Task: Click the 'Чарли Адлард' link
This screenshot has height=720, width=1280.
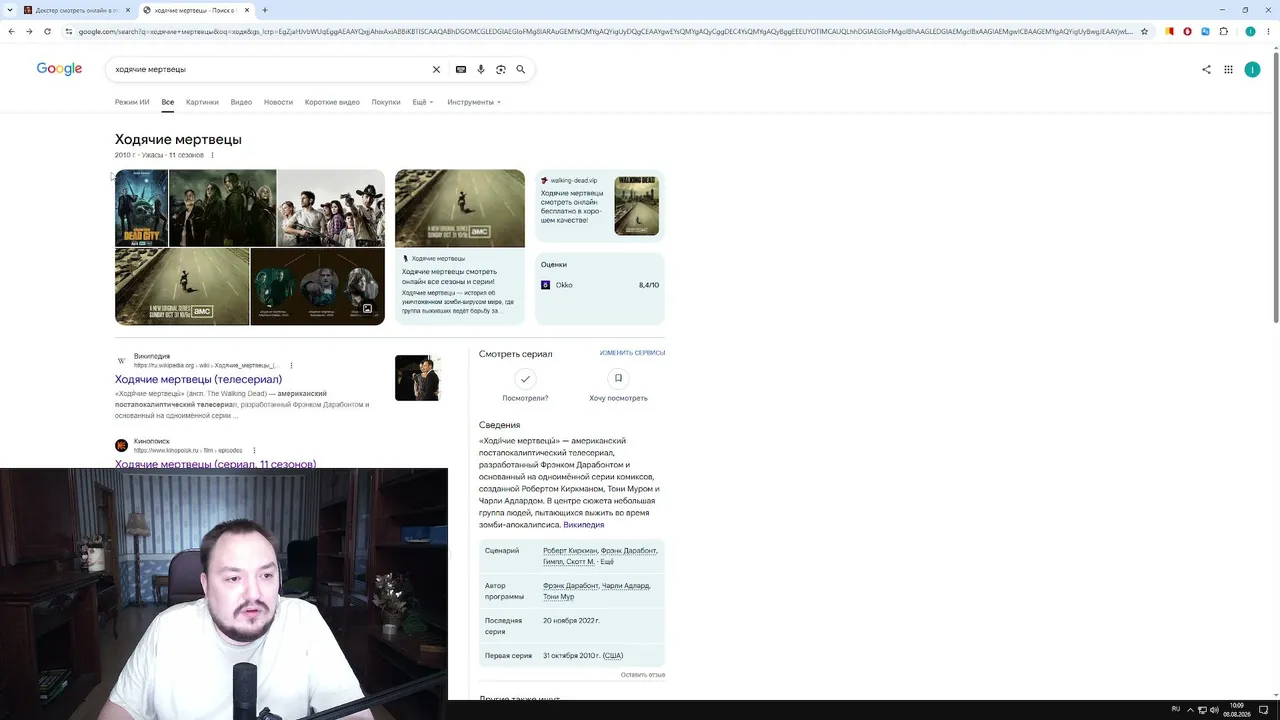Action: pos(626,586)
